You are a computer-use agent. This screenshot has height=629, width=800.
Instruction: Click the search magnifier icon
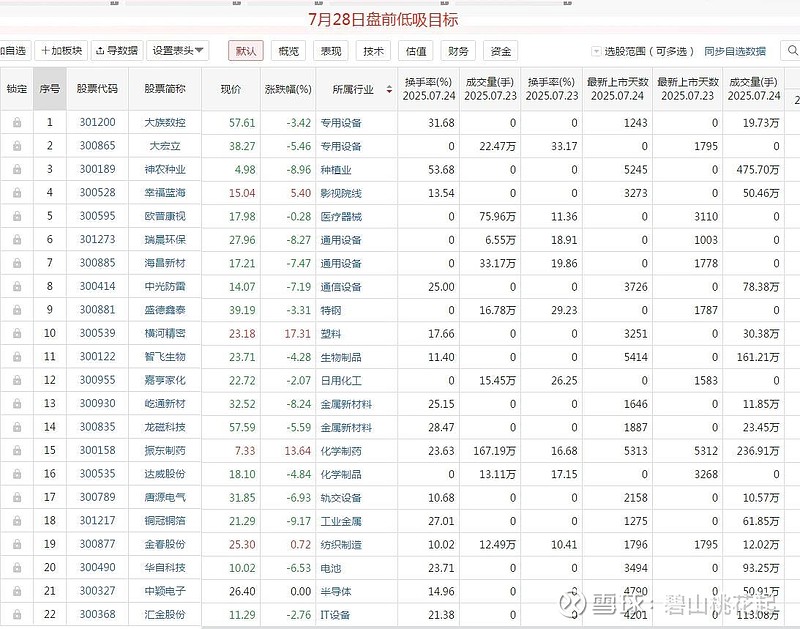click(792, 51)
